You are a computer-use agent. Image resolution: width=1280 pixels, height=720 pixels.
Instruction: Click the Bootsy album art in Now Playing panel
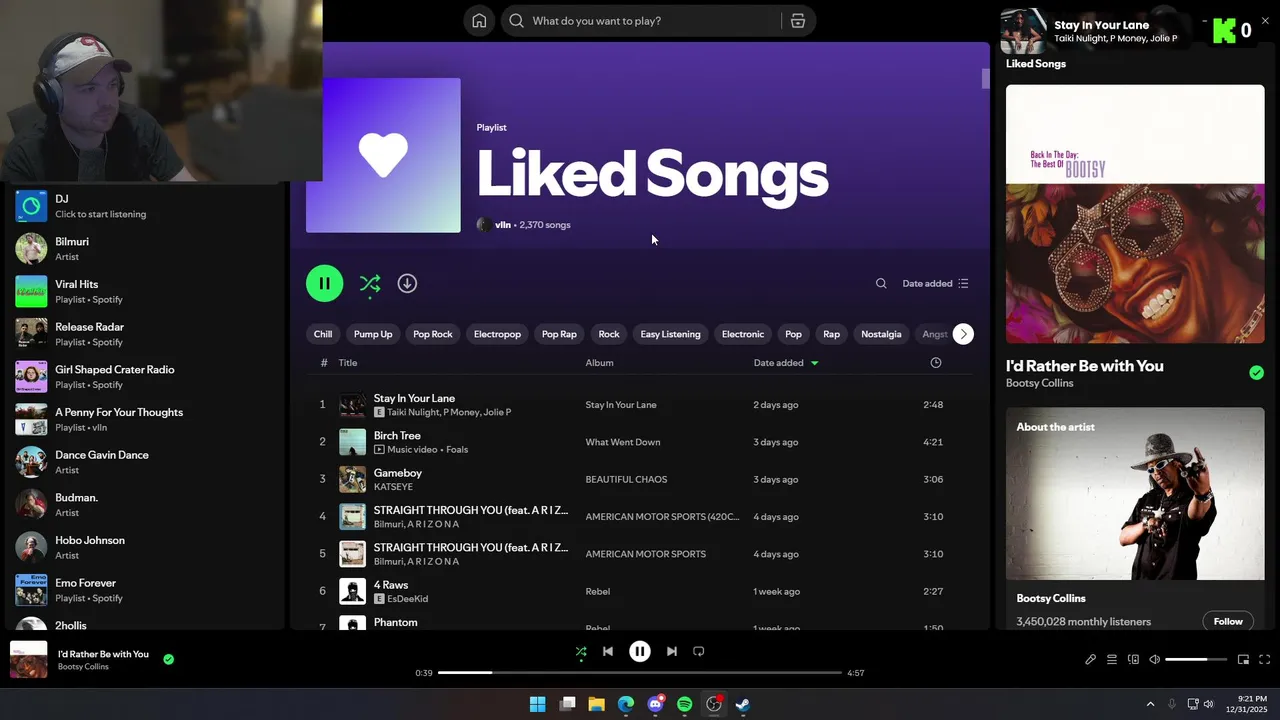tap(1135, 214)
